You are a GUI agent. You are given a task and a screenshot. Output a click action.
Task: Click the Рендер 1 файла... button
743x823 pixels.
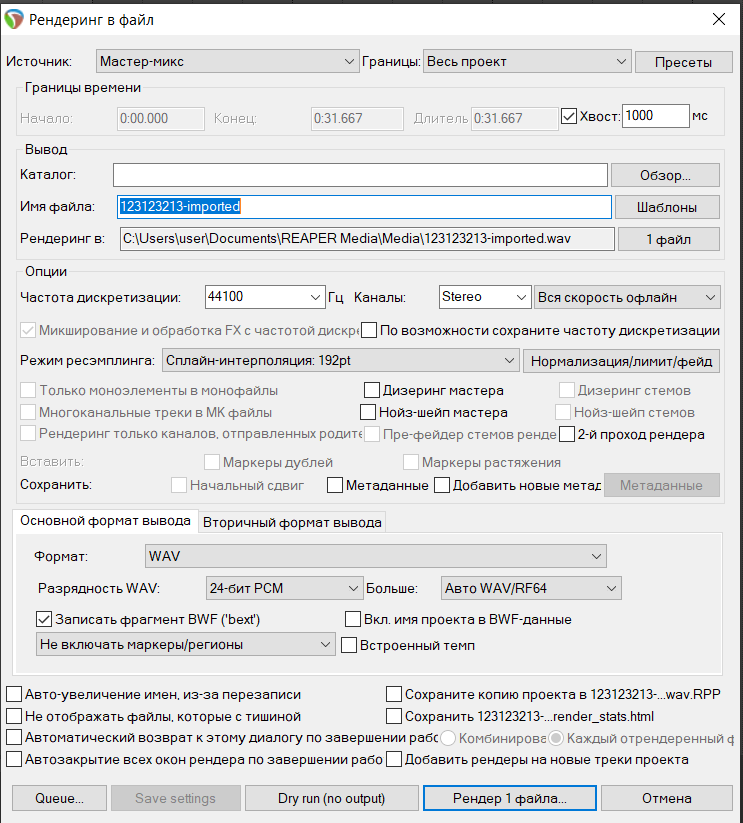click(510, 798)
